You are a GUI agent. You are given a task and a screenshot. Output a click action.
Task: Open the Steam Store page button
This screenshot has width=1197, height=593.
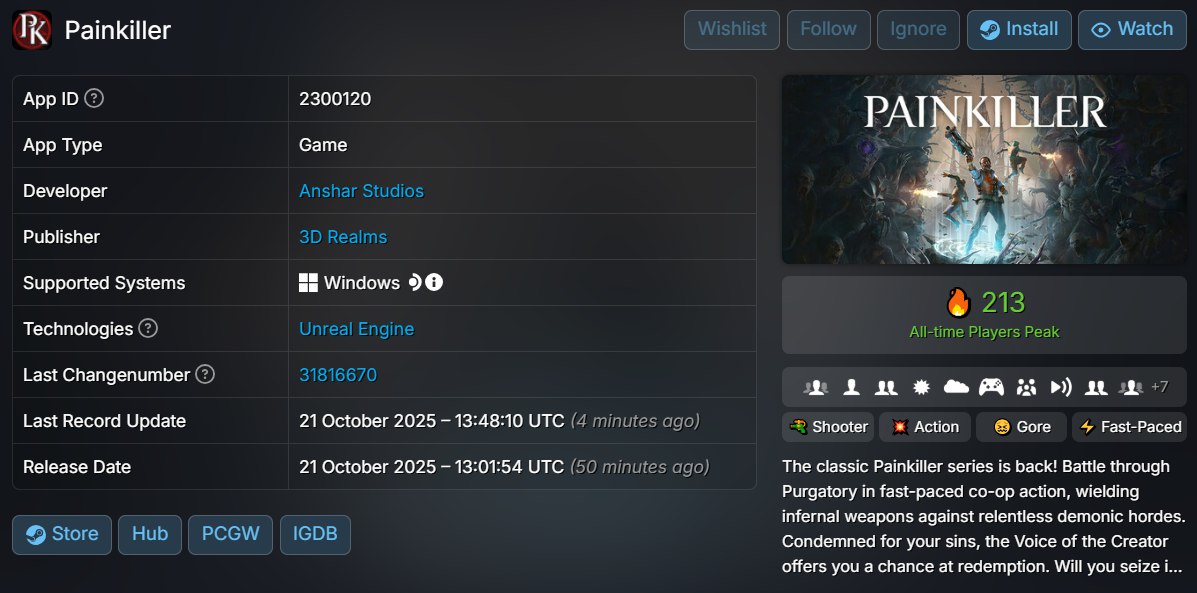click(62, 534)
